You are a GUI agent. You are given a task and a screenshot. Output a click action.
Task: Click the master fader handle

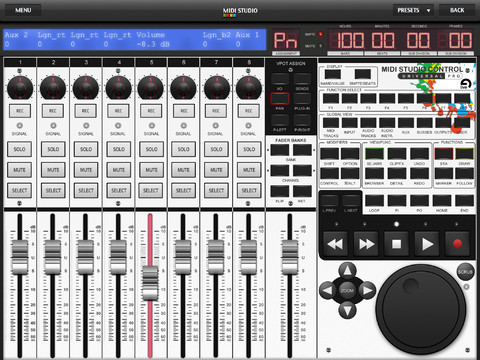290,256
